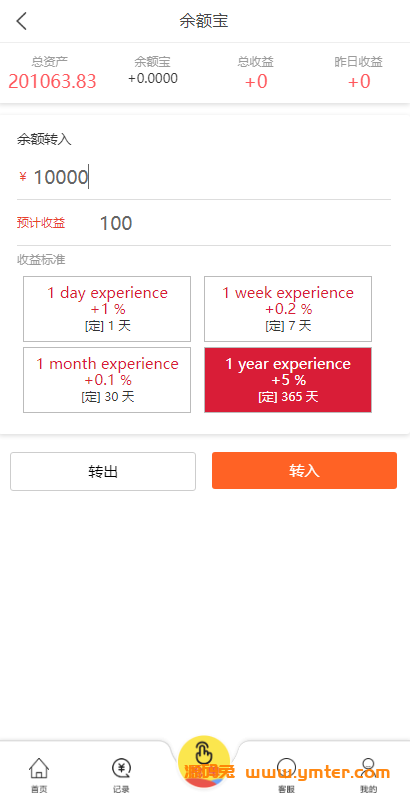The width and height of the screenshot is (410, 798).
Task: Click the 转出 transfer-out button
Action: pos(103,471)
